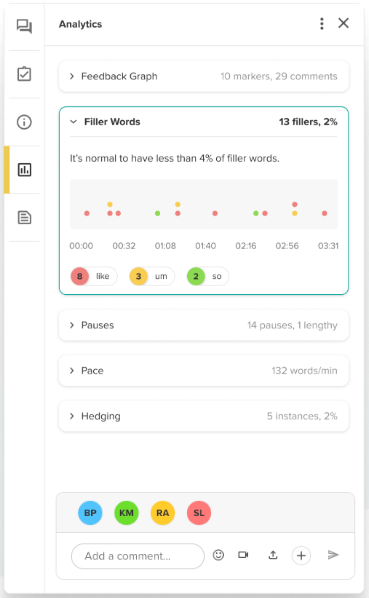The height and width of the screenshot is (598, 369).
Task: Send the comment with arrow icon
Action: tap(333, 555)
